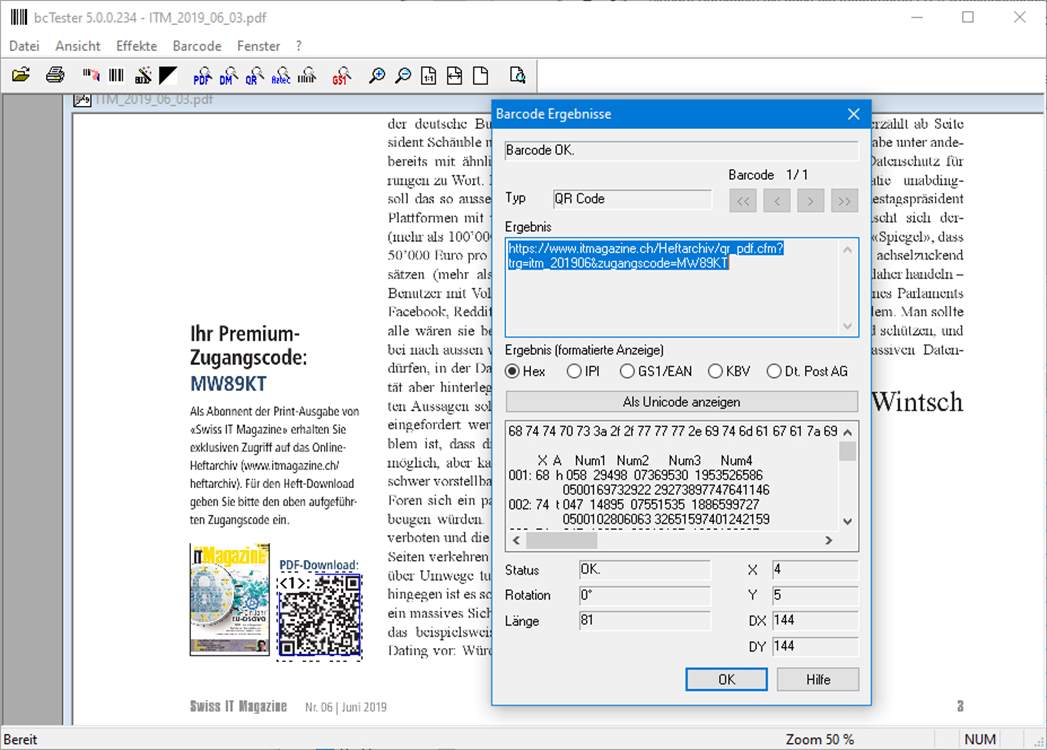This screenshot has height=750, width=1047.
Task: Click the IT Magazine cover thumbnail
Action: pyautogui.click(x=230, y=600)
